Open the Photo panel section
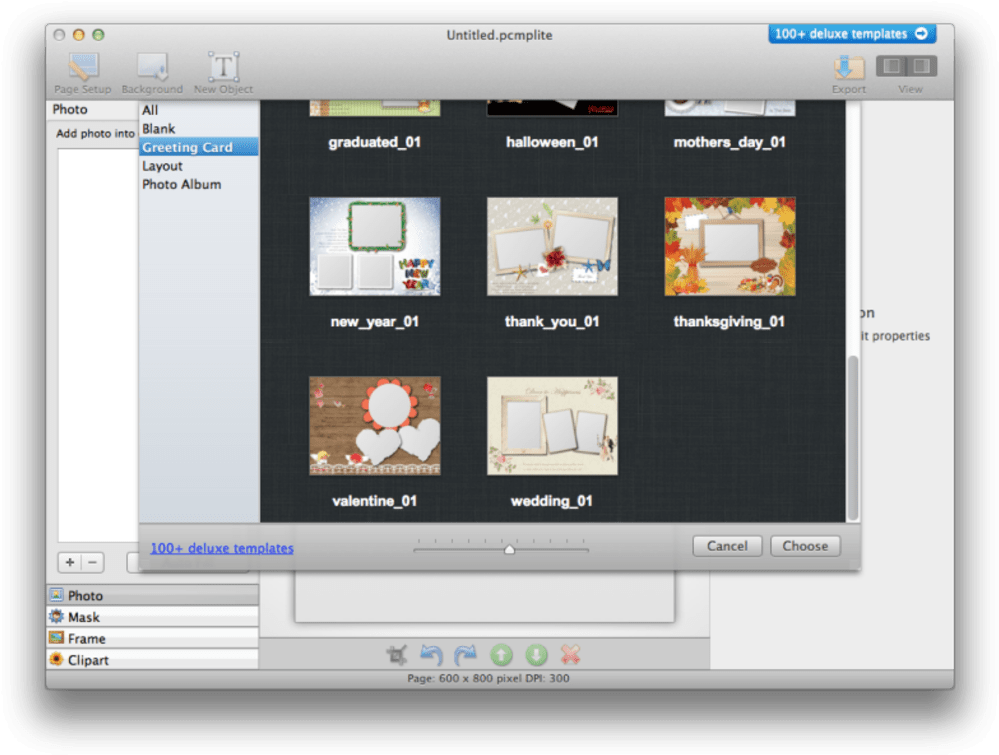Image resolution: width=999 pixels, height=755 pixels. 153,595
